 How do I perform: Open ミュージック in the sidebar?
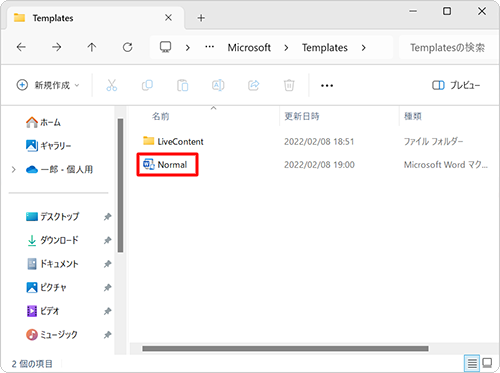point(52,334)
